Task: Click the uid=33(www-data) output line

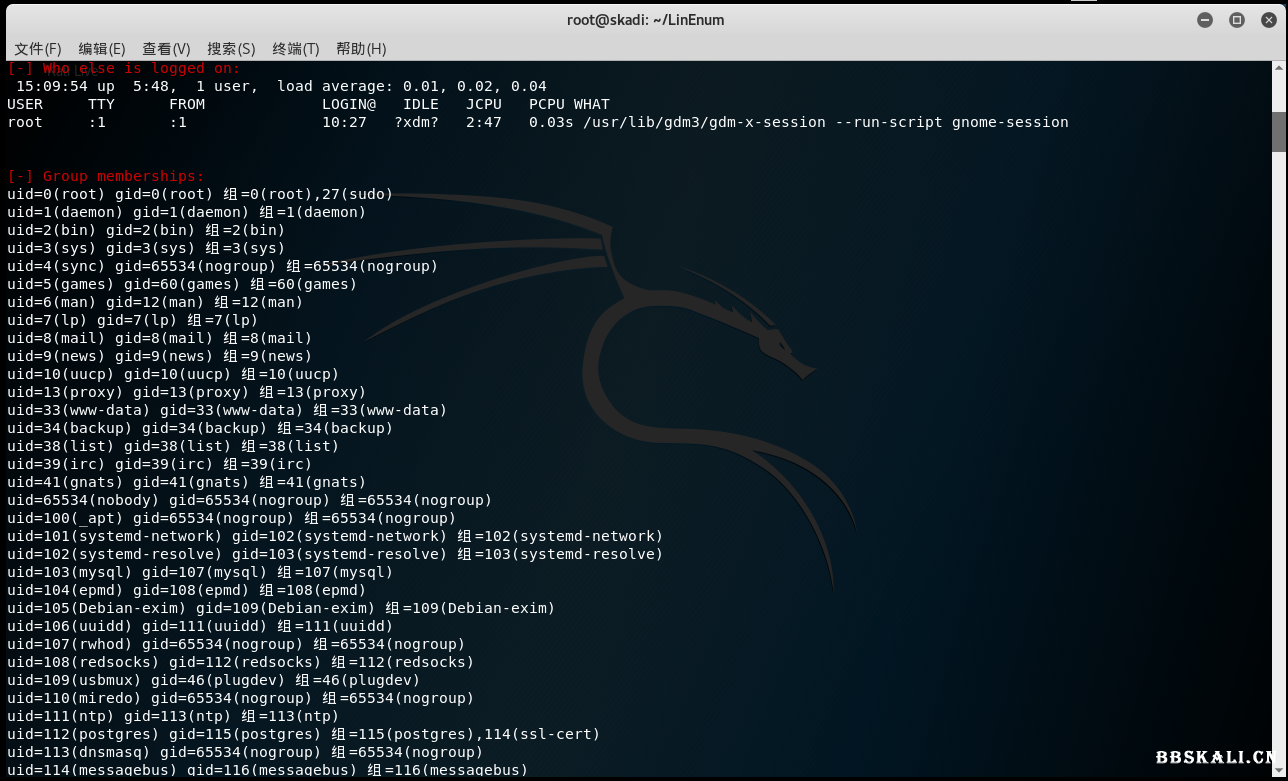Action: 227,410
